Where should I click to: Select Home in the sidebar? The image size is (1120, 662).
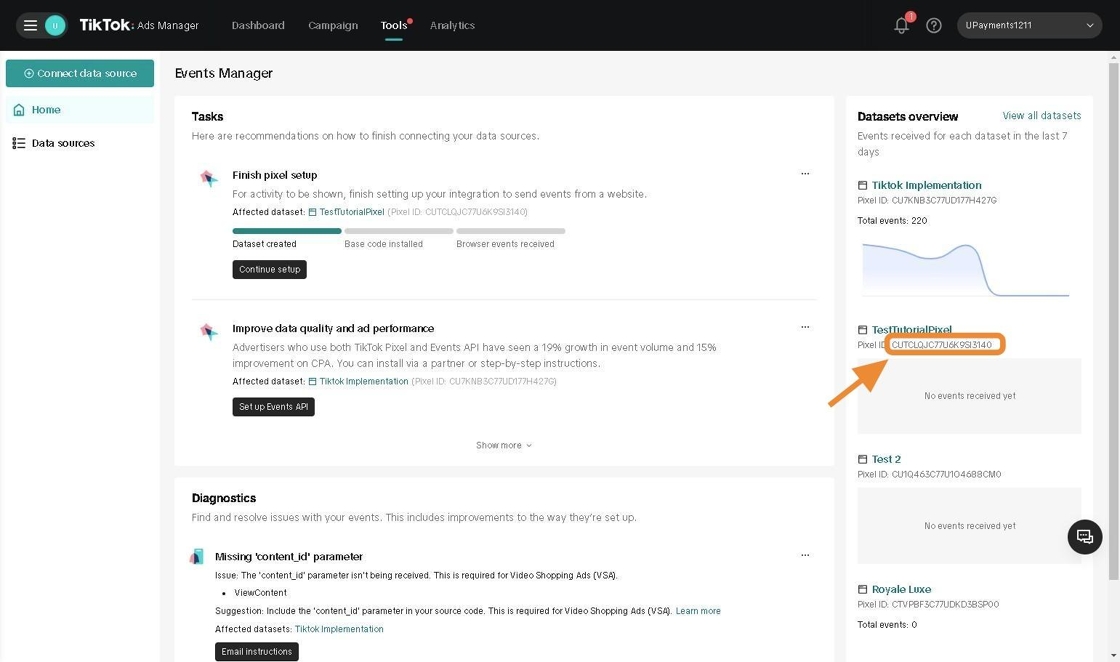[80, 110]
